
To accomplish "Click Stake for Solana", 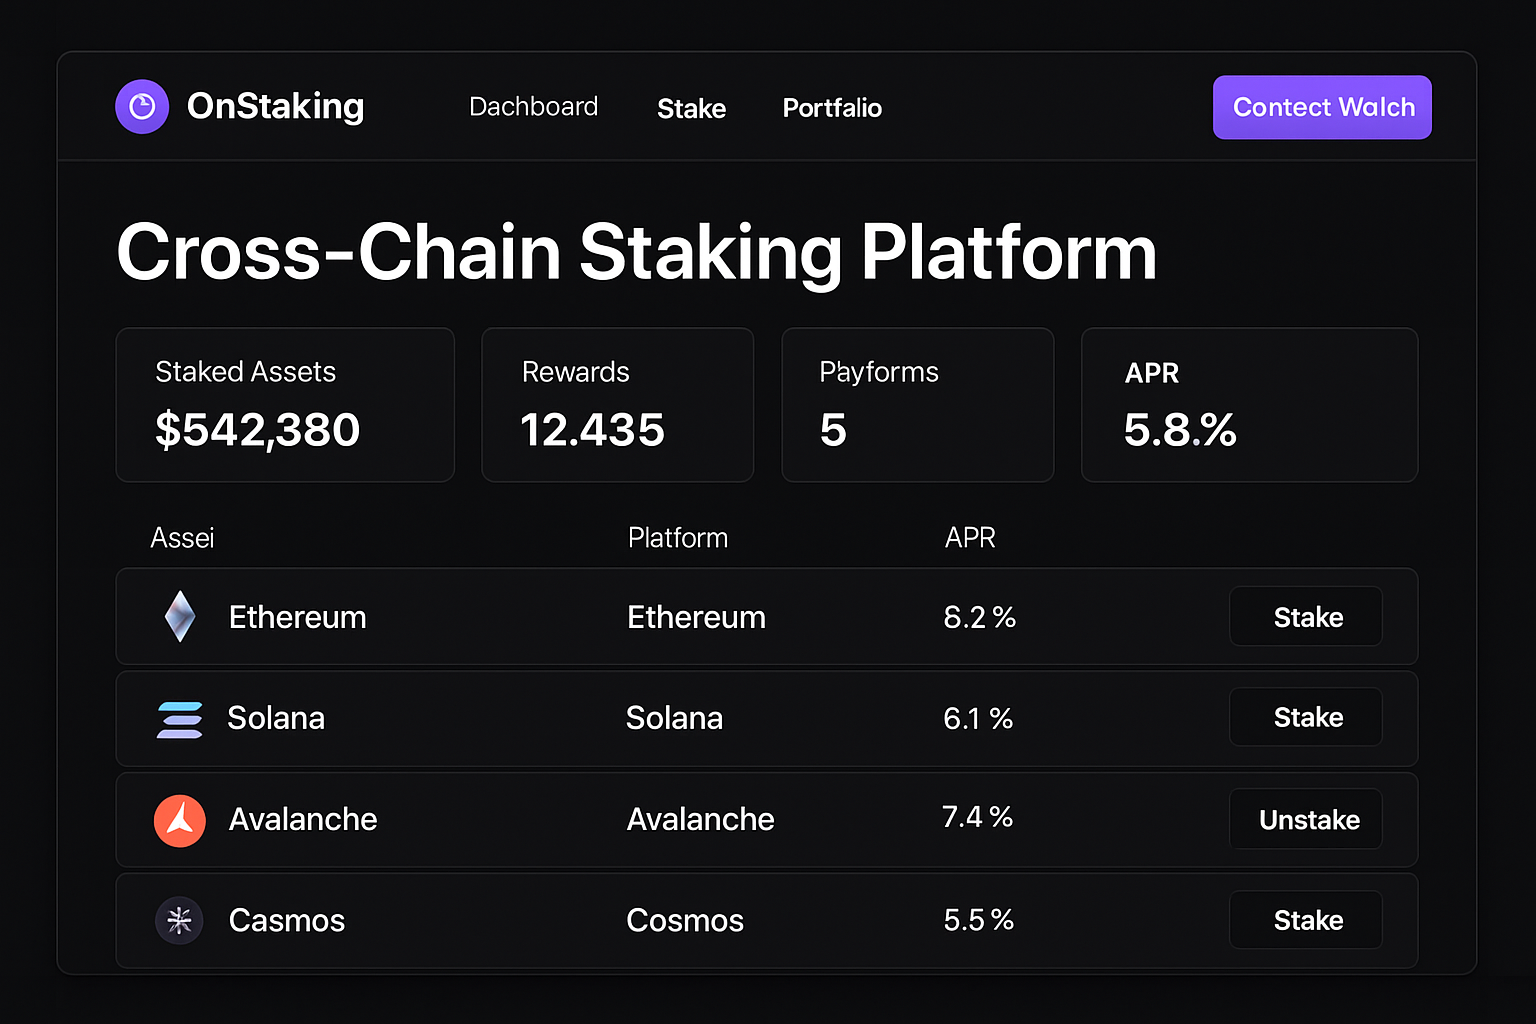I will 1305,718.
